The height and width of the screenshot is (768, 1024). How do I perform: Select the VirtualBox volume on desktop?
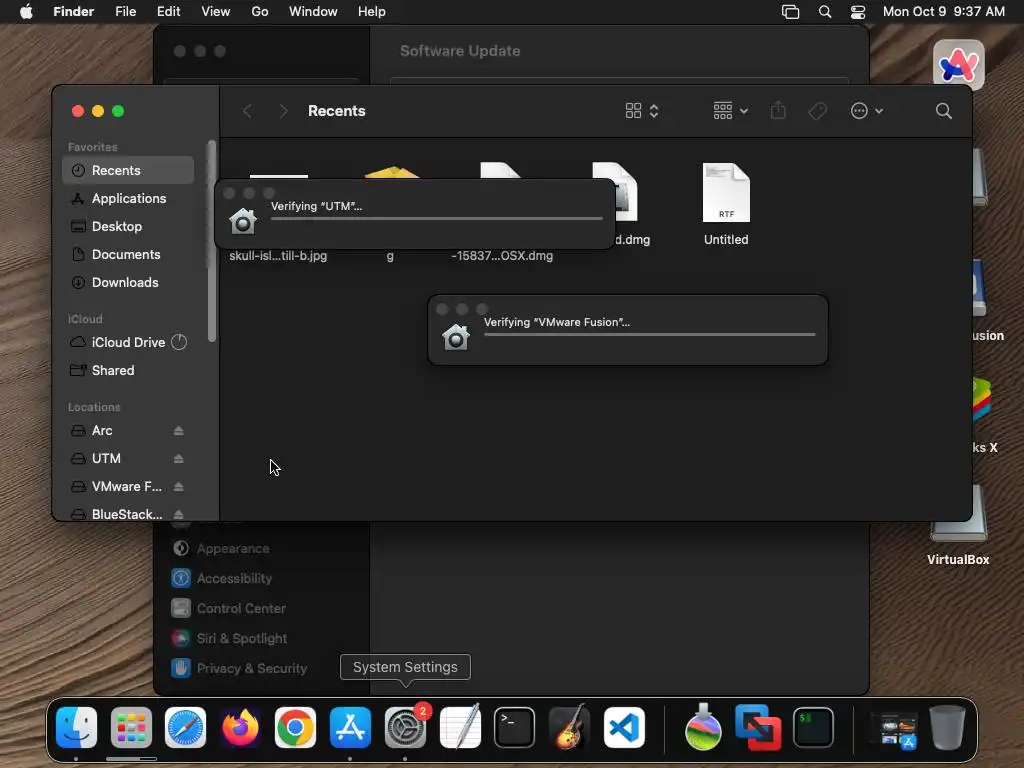point(958,560)
